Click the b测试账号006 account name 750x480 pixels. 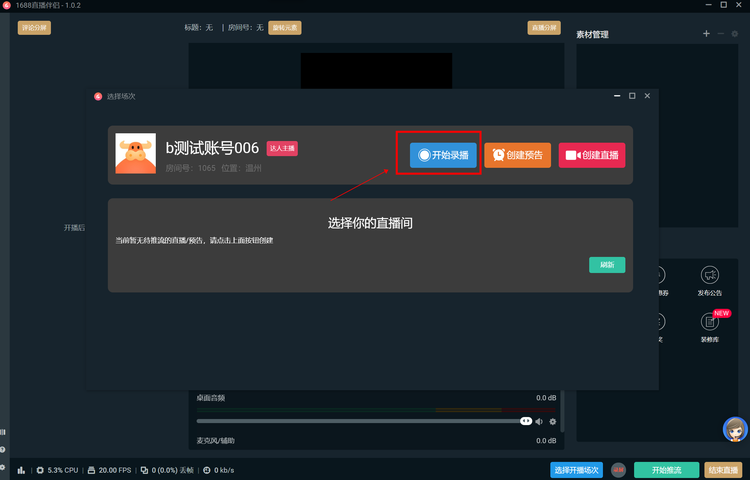212,148
